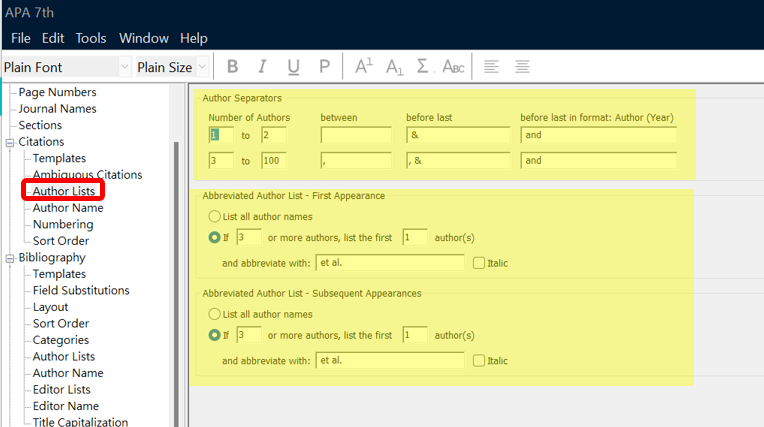Collapse the Bibliography tree node
Viewport: 764px width, 427px height.
[x=10, y=258]
